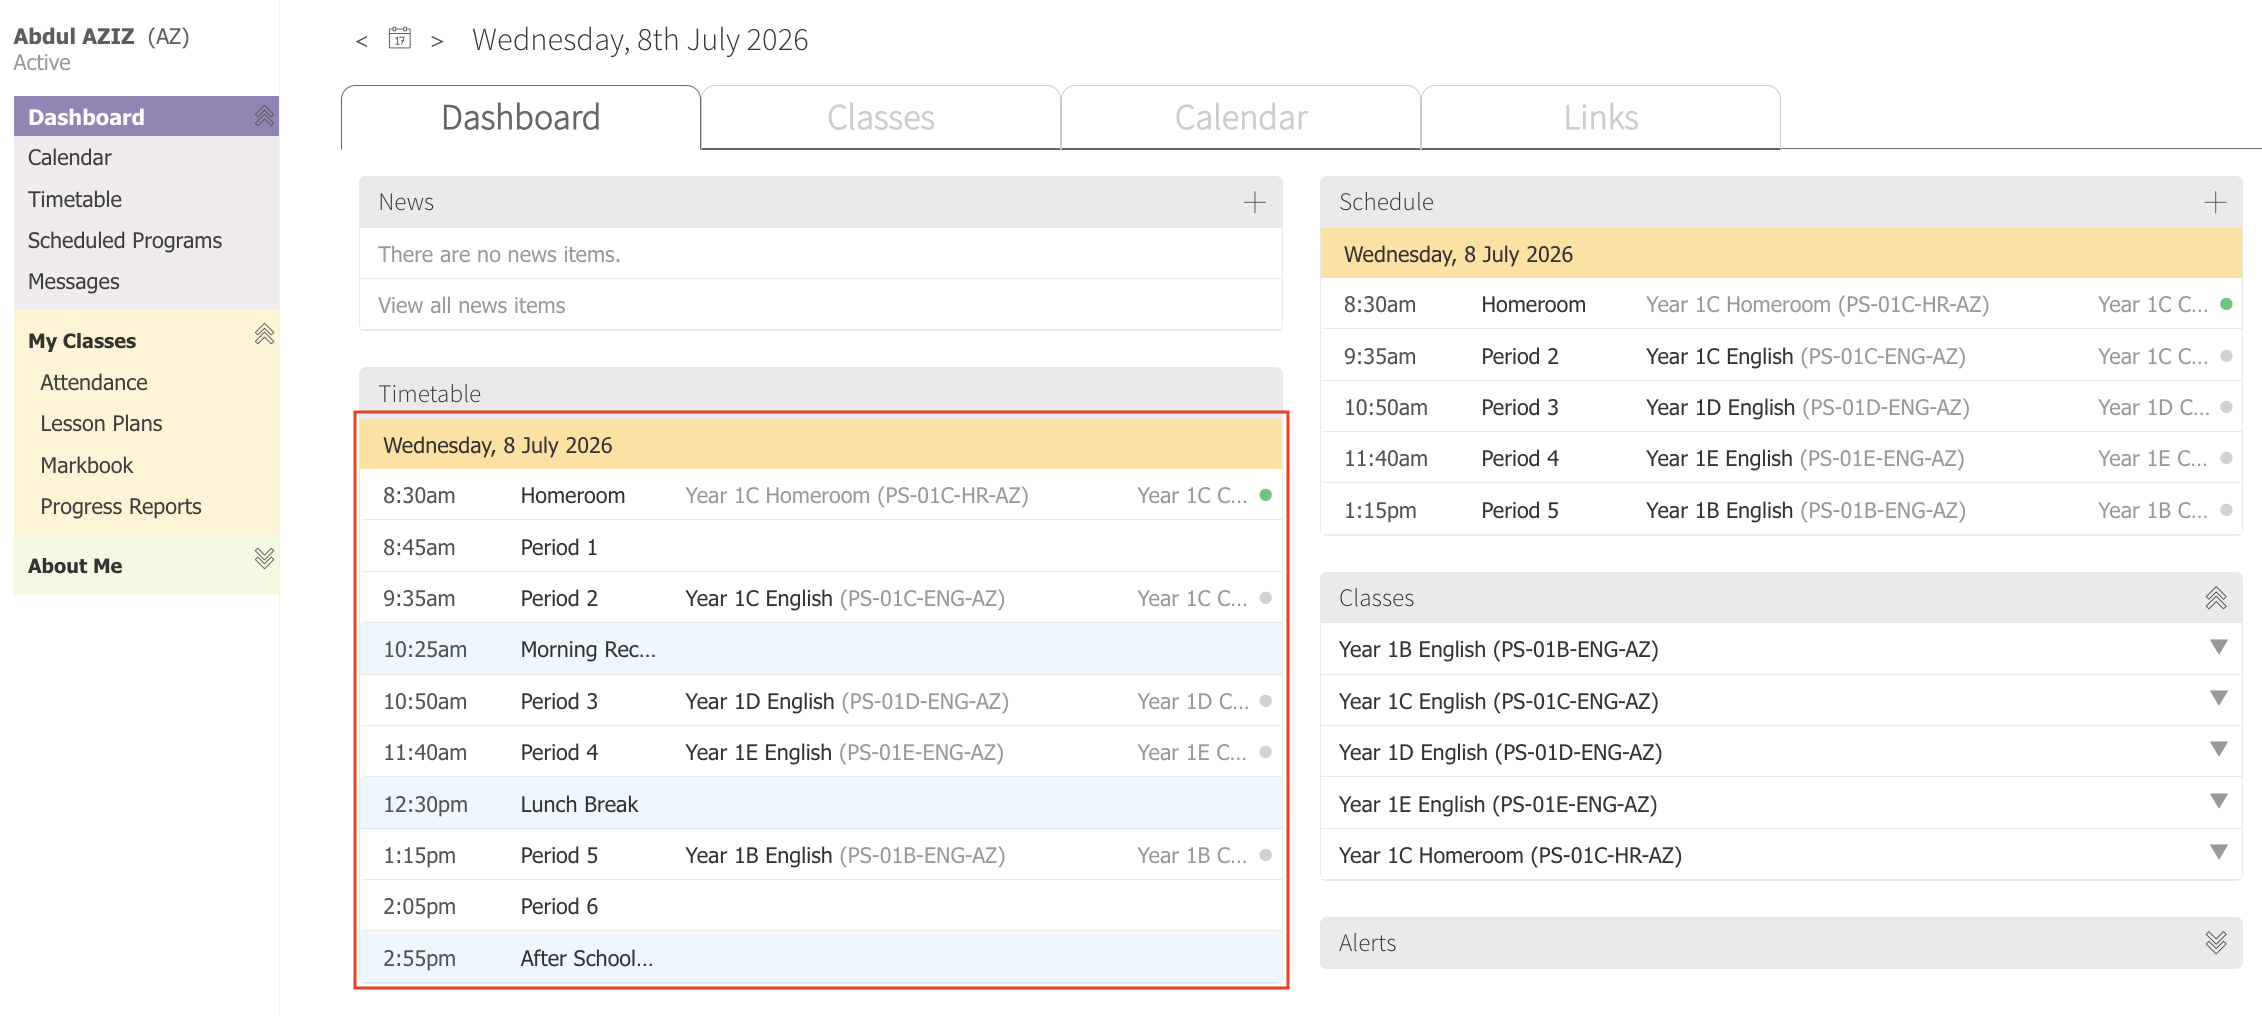Open Progress Reports under My Classes
The width and height of the screenshot is (2262, 1016).
click(121, 506)
